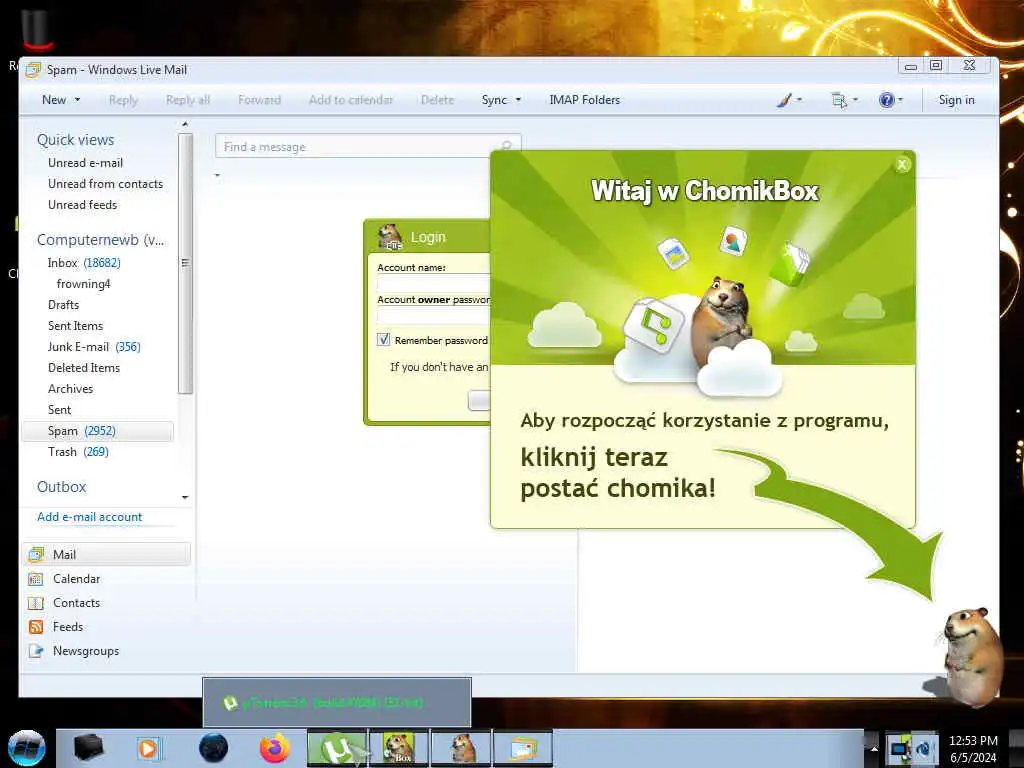Image resolution: width=1024 pixels, height=768 pixels.
Task: Open the Deleted Items folder
Action: pos(84,367)
